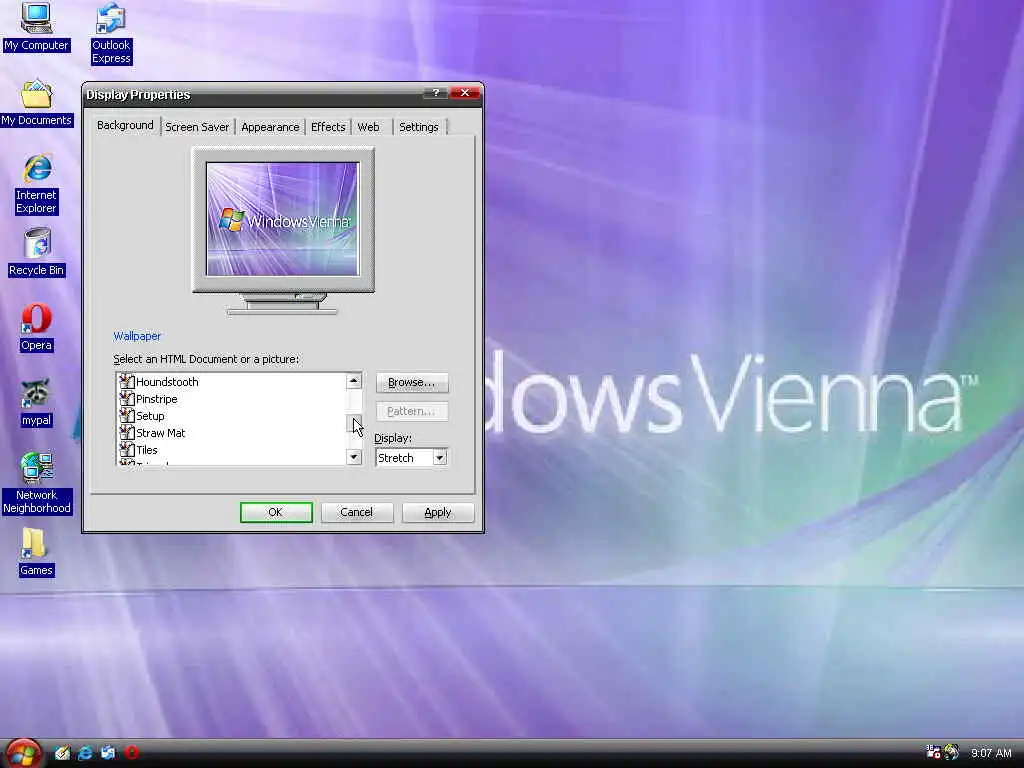The width and height of the screenshot is (1024, 768).
Task: Click the wallpaper list scrollbar thumb
Action: (x=353, y=423)
